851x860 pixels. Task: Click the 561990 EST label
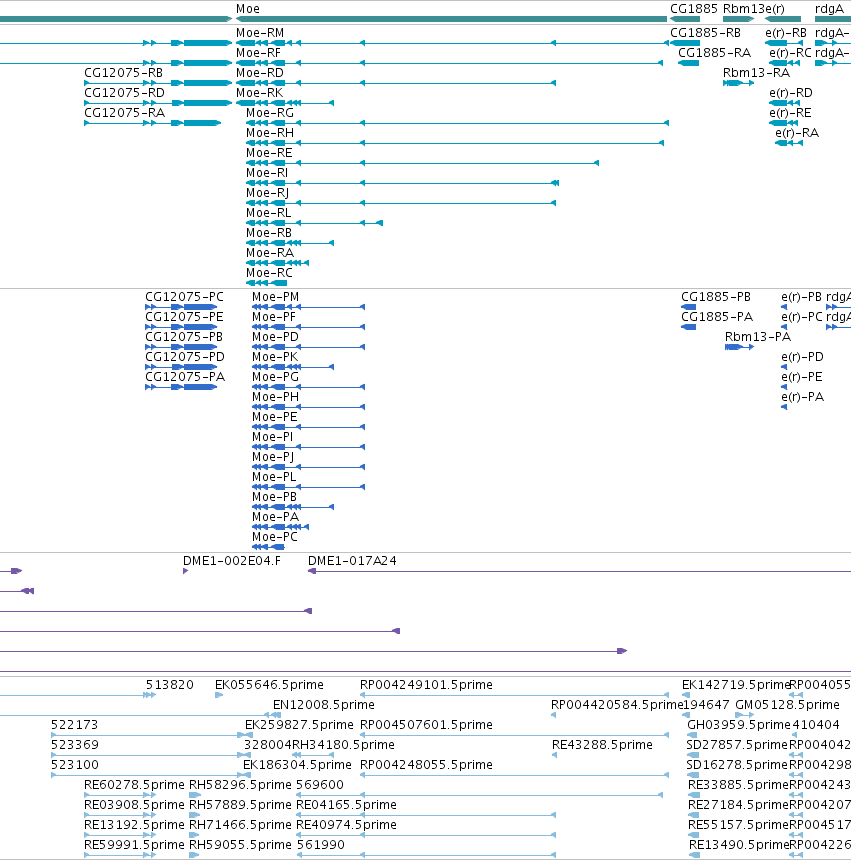pos(320,845)
